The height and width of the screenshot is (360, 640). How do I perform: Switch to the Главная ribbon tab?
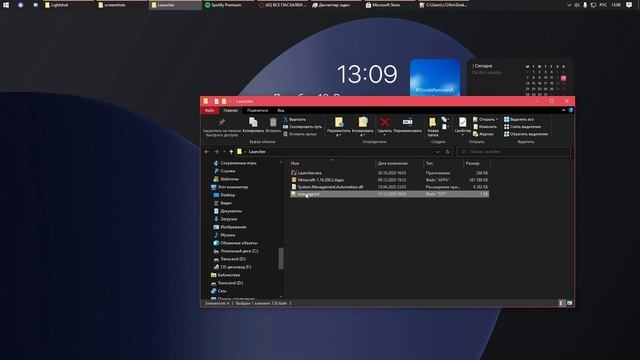click(x=230, y=110)
